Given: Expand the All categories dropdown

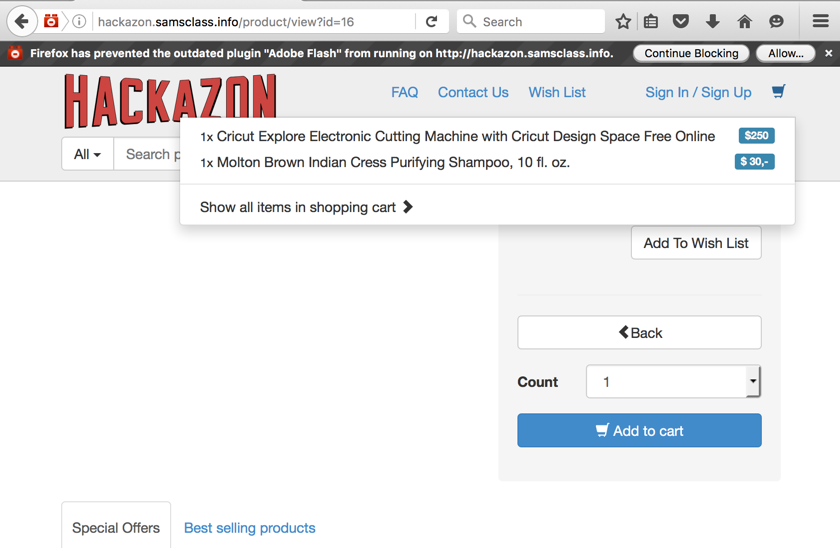Looking at the screenshot, I should [87, 154].
